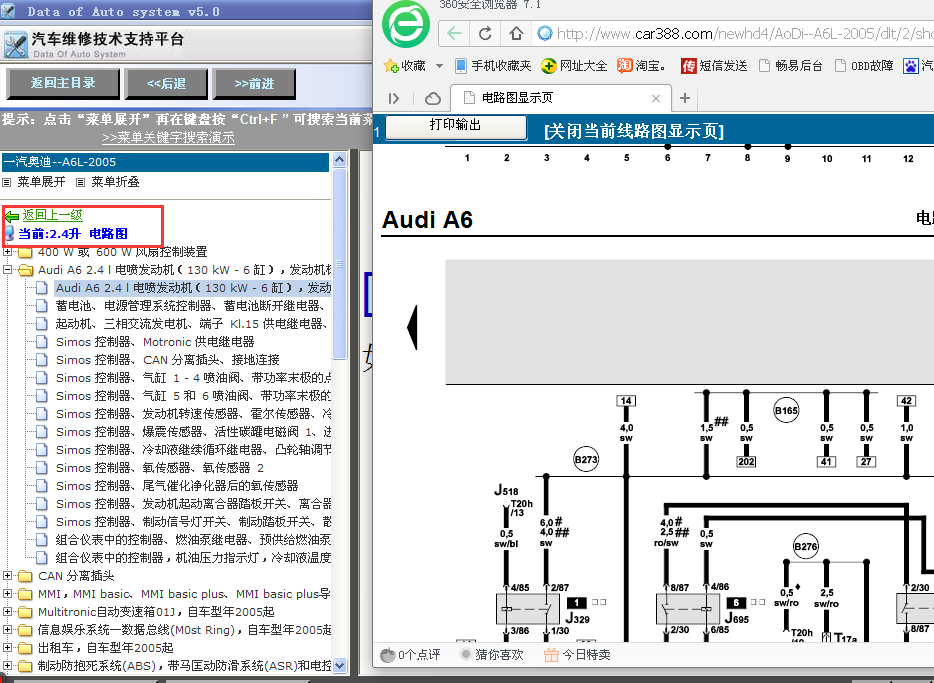
Task: Expand the 信息娱乐系统 MOst Ring folder
Action: (8, 629)
